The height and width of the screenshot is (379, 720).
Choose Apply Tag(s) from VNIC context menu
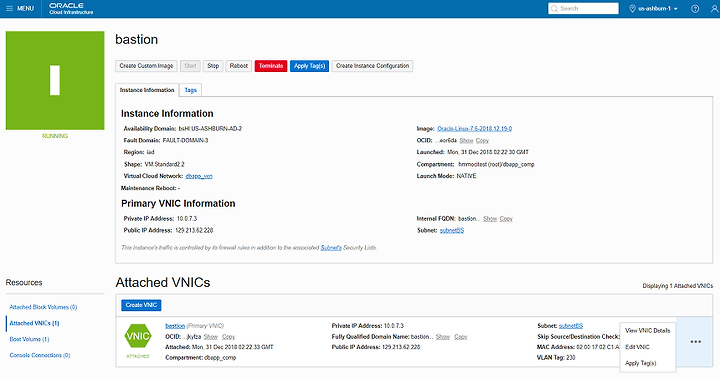click(x=641, y=363)
